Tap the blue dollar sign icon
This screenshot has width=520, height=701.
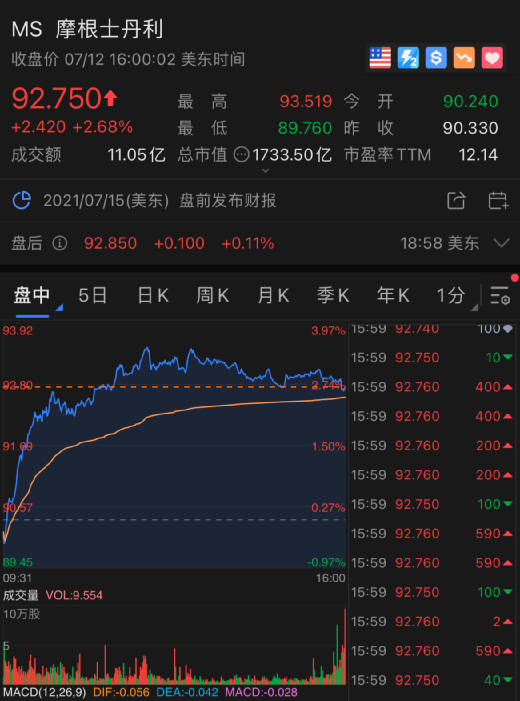click(436, 58)
